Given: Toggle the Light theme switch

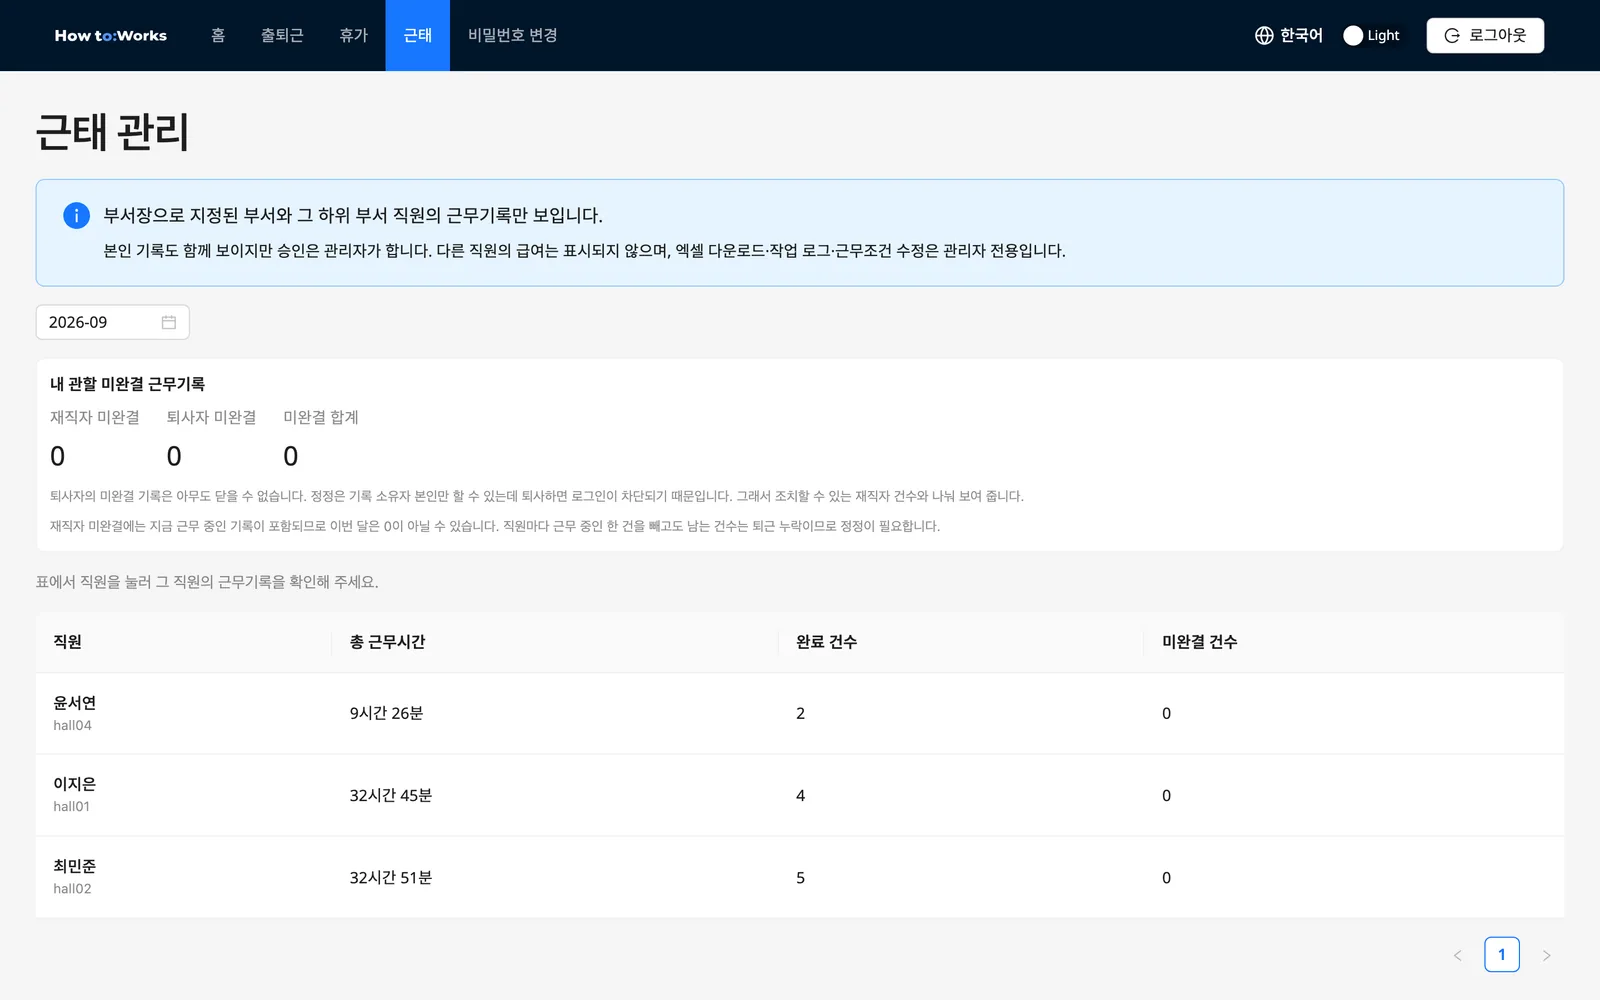Looking at the screenshot, I should [x=1372, y=35].
